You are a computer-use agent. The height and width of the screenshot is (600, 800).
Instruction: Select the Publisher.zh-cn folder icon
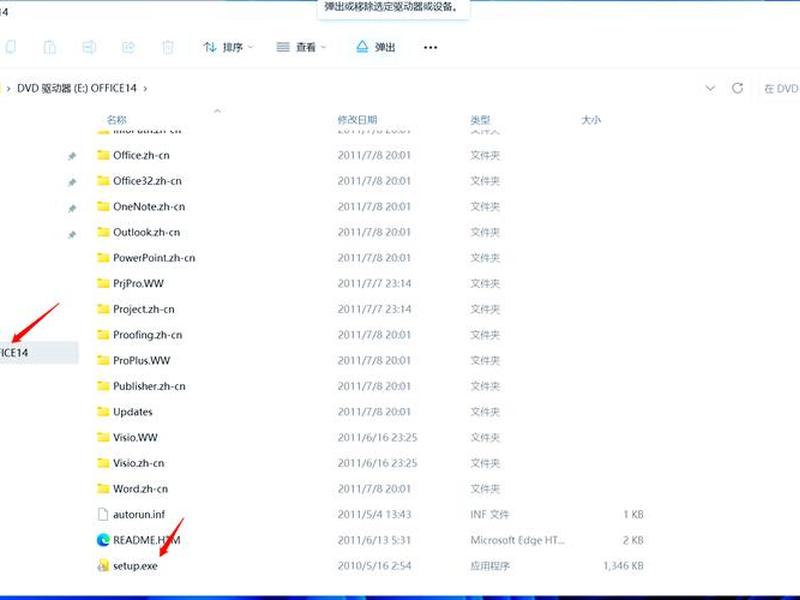(103, 386)
